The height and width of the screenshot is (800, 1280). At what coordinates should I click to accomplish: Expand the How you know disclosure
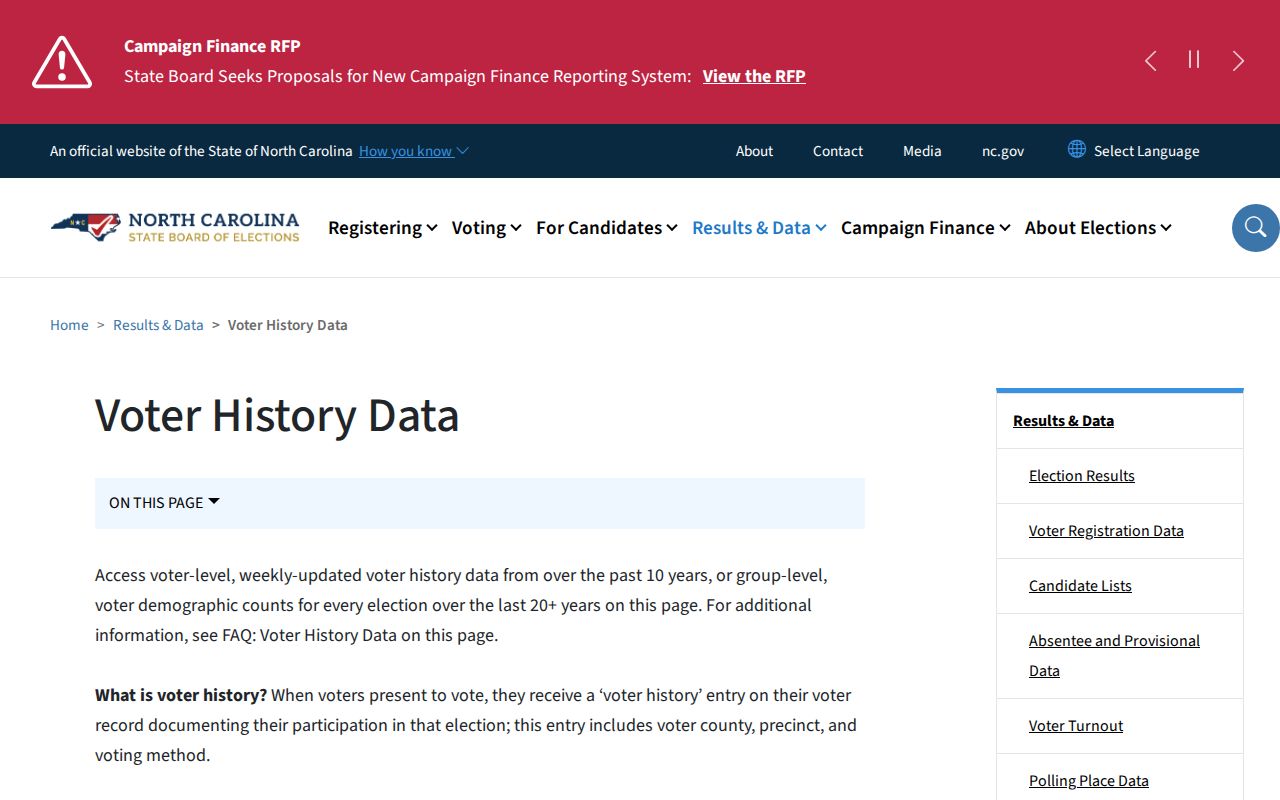pos(413,151)
